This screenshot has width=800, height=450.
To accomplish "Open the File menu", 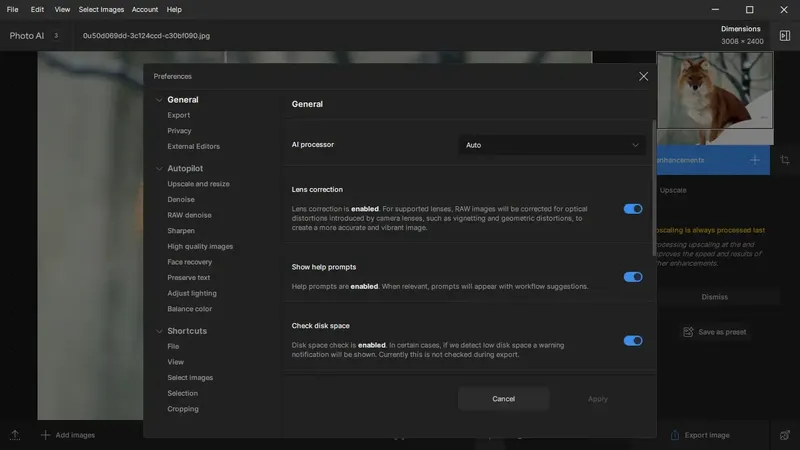I will pyautogui.click(x=12, y=9).
